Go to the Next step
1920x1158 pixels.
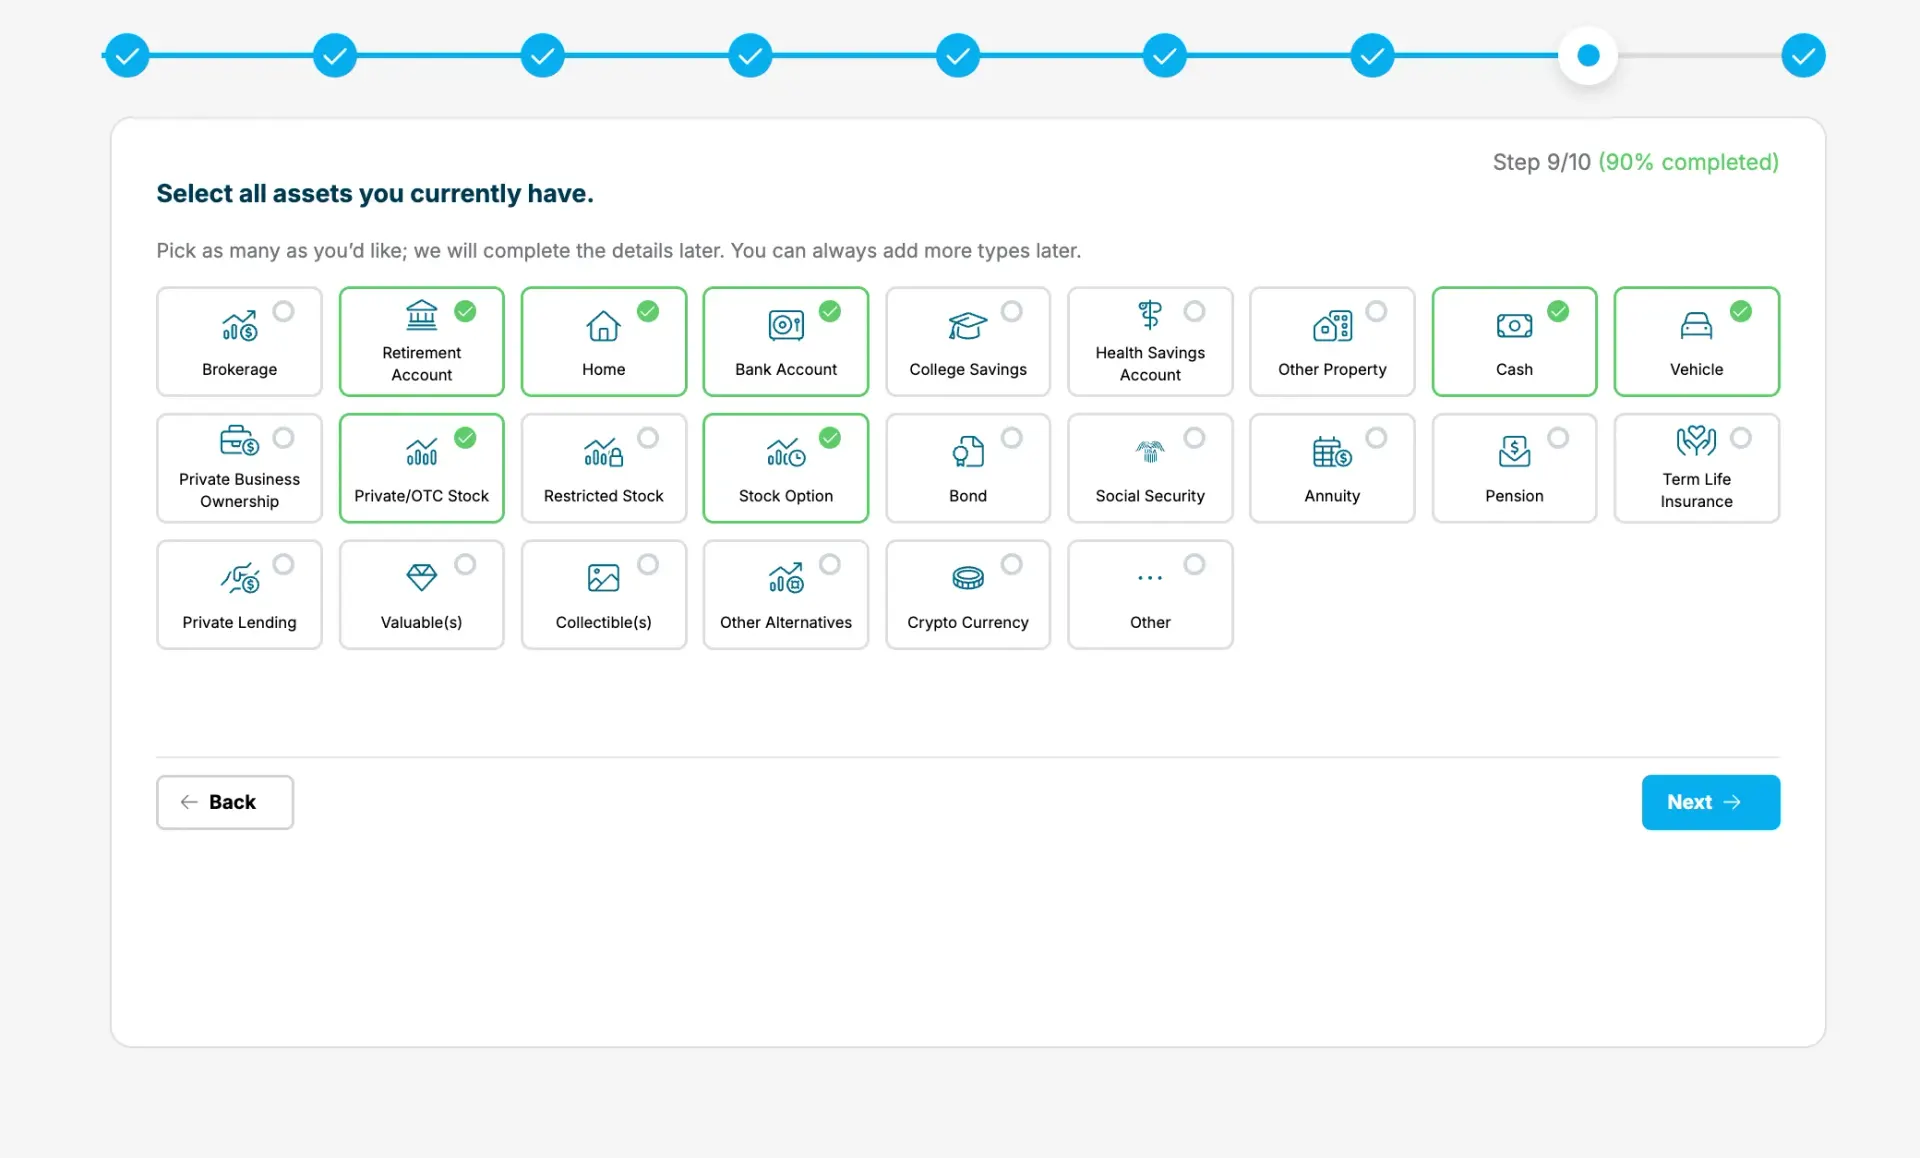[x=1710, y=802]
